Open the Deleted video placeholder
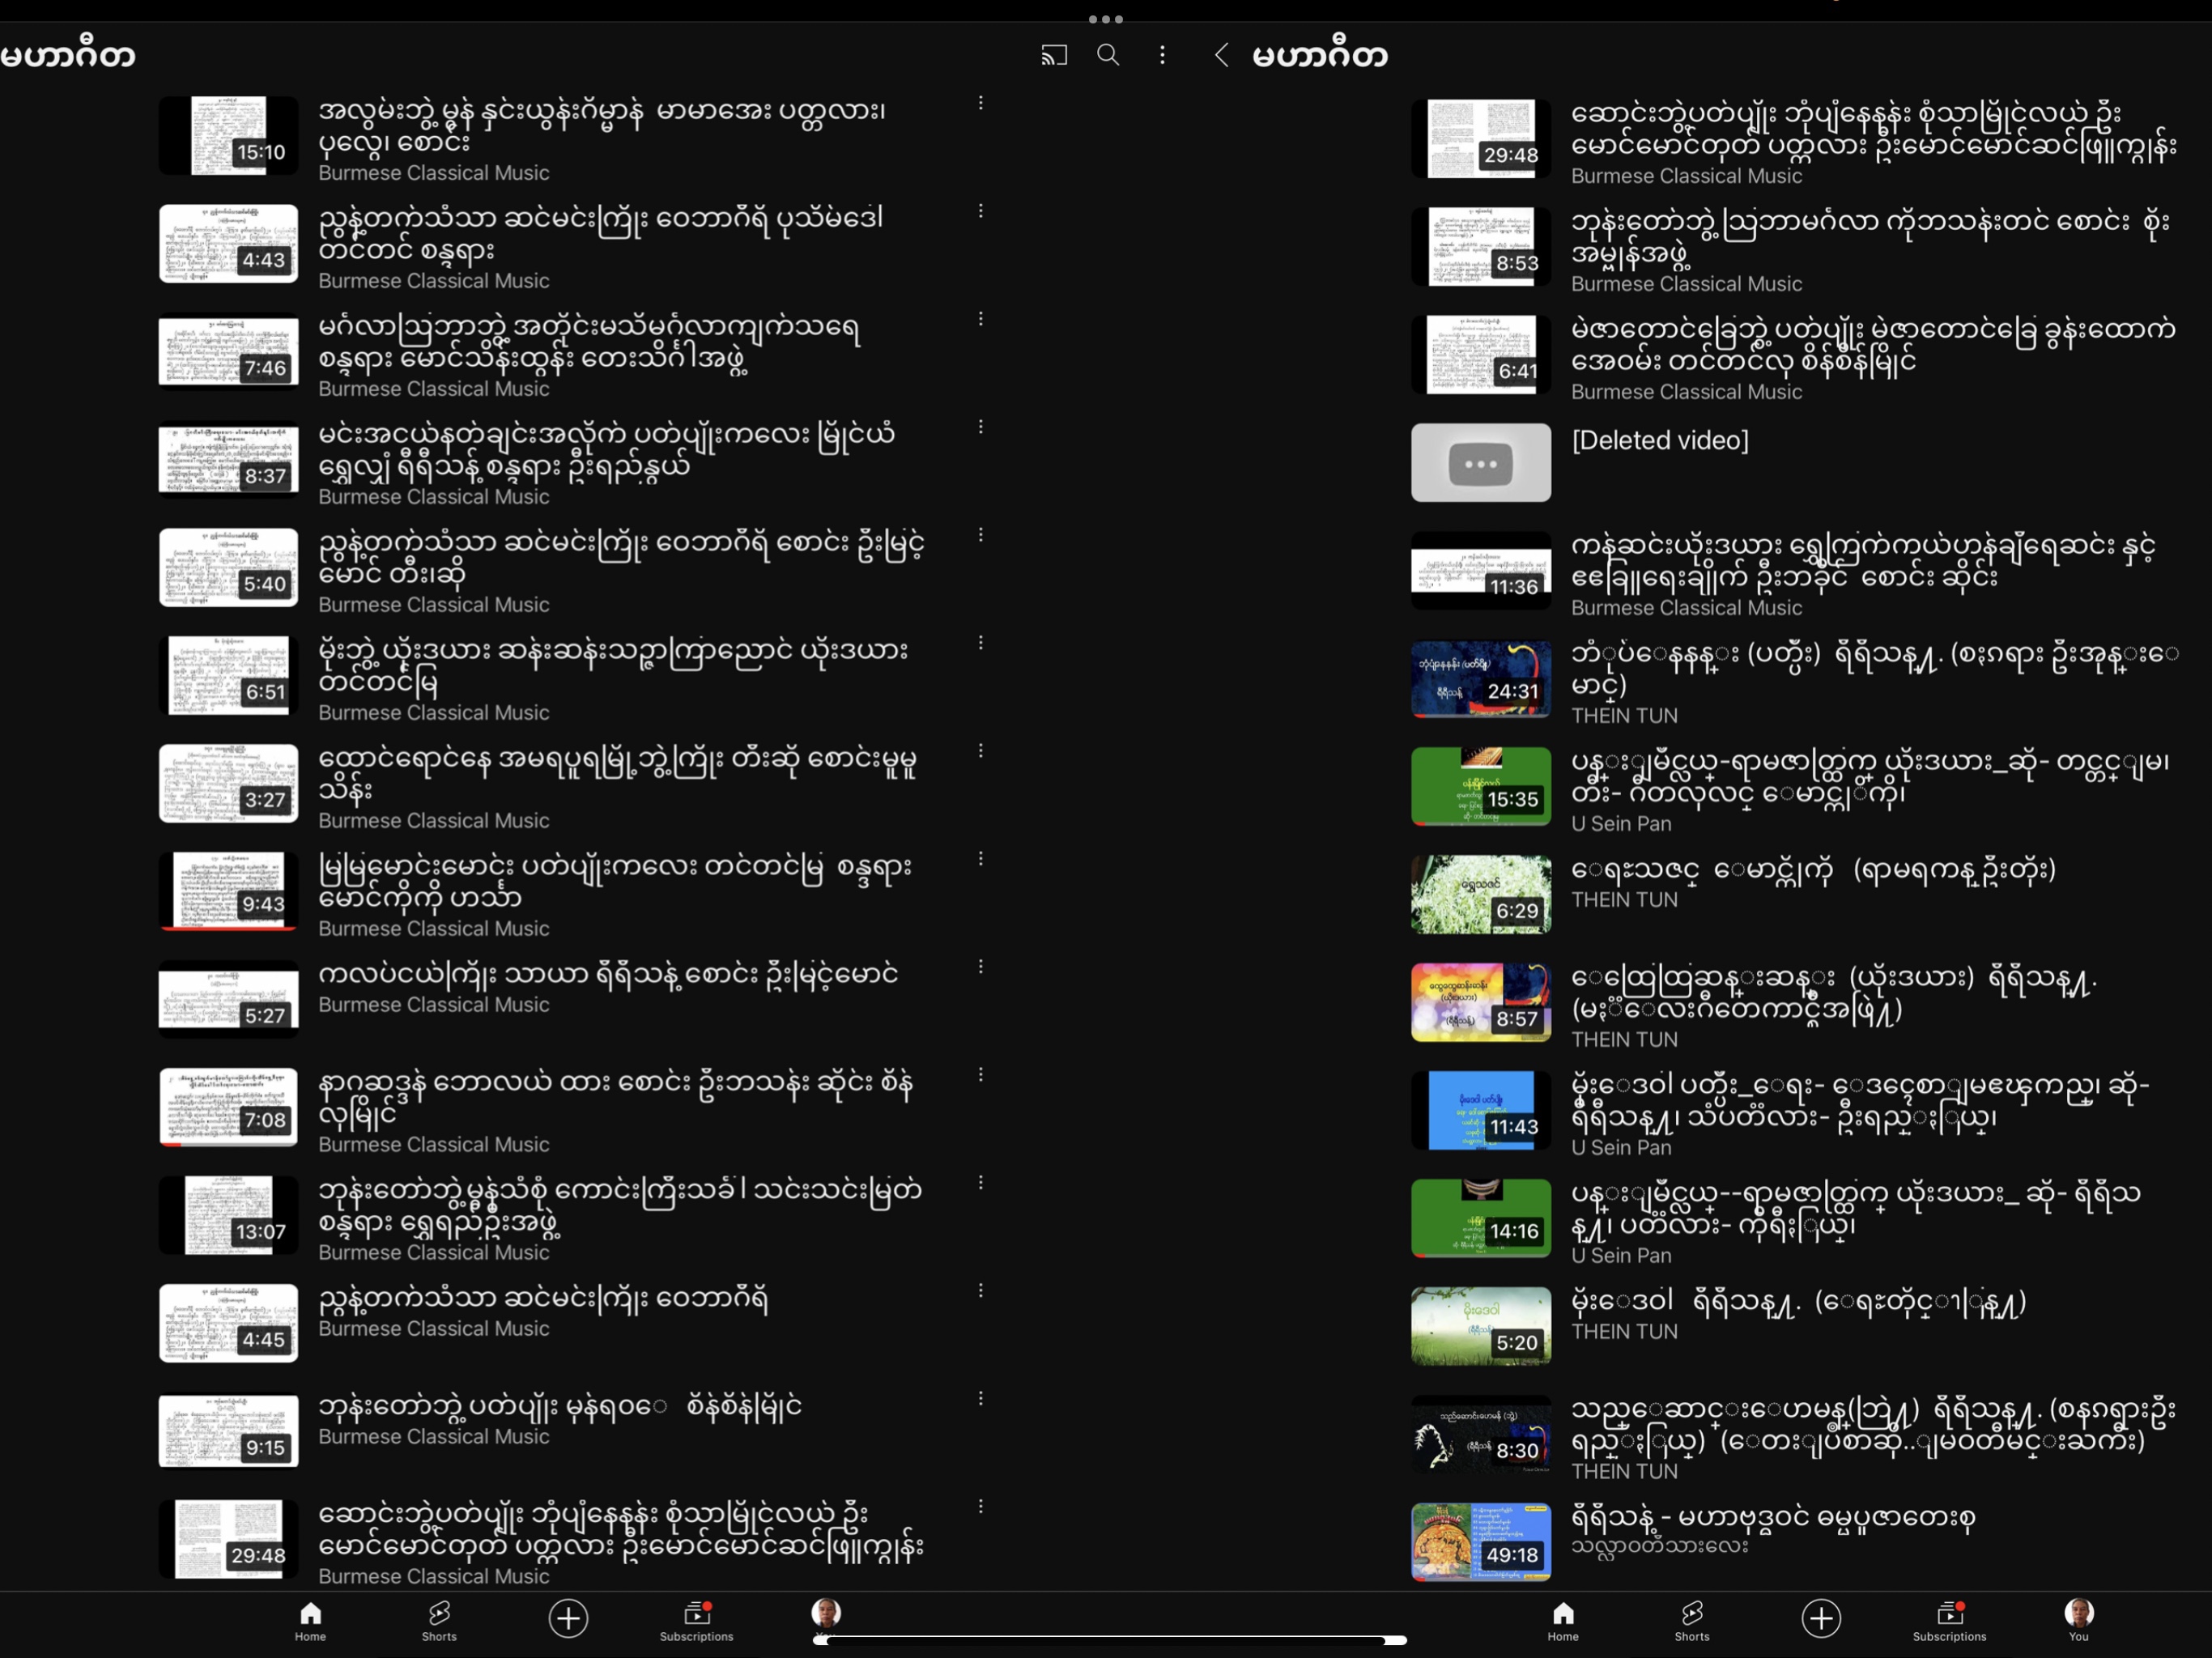Viewport: 2212px width, 1658px height. (1481, 463)
